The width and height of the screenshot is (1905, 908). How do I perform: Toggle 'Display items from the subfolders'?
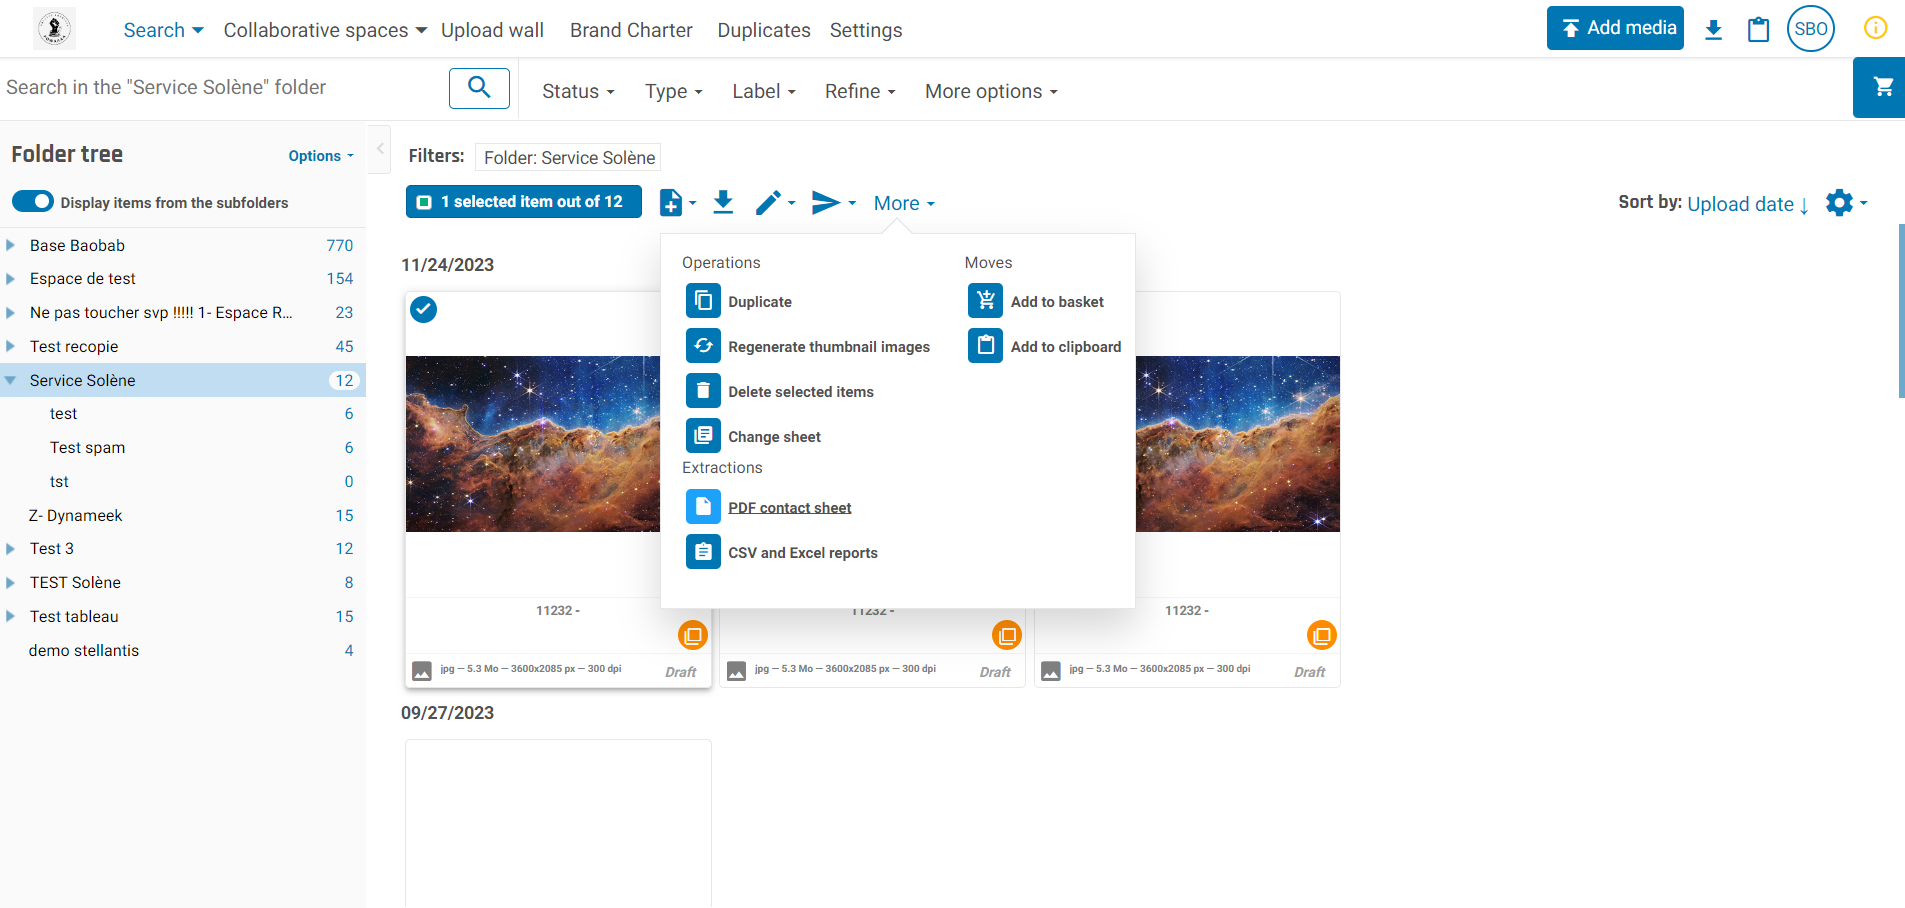tap(33, 201)
